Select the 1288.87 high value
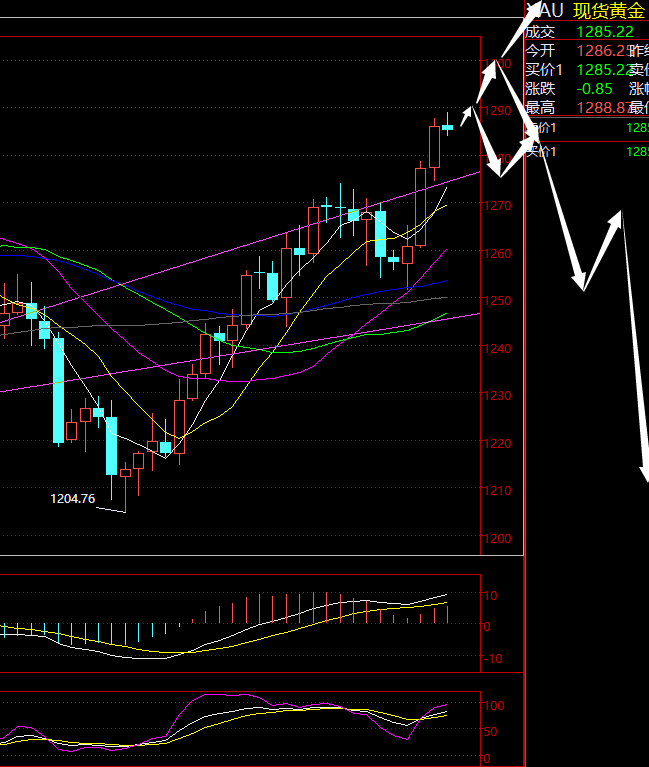 603,108
